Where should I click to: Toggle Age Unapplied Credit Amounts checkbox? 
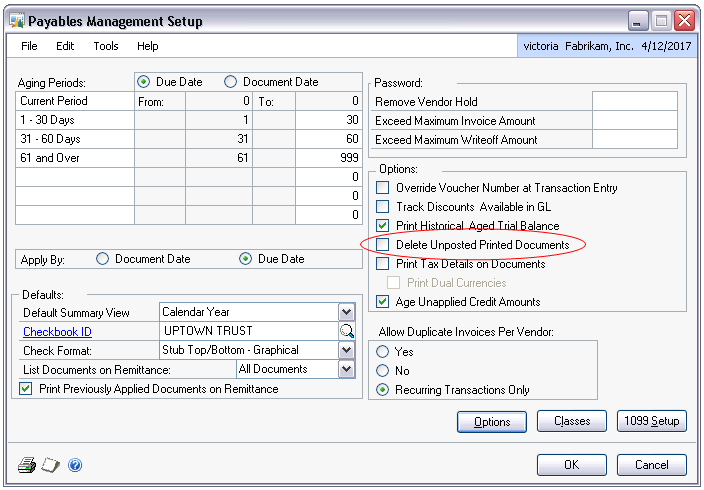click(x=382, y=302)
